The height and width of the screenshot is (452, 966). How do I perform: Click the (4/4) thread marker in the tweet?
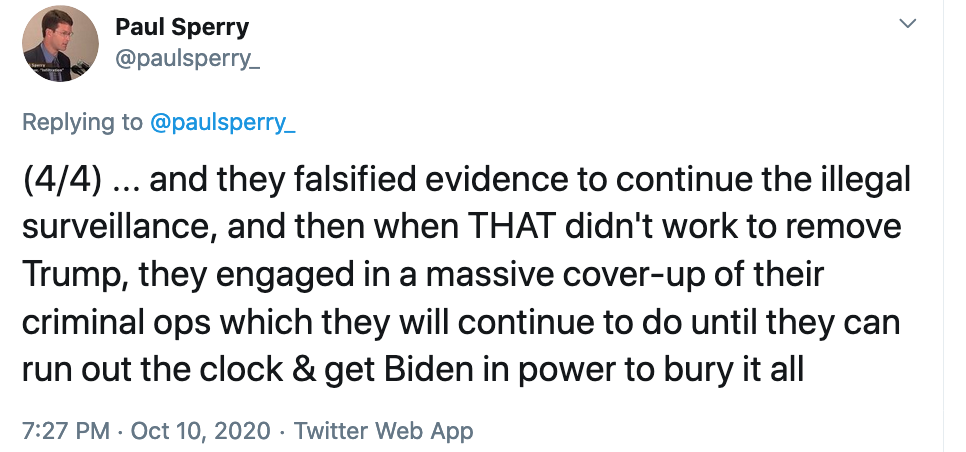click(x=63, y=182)
